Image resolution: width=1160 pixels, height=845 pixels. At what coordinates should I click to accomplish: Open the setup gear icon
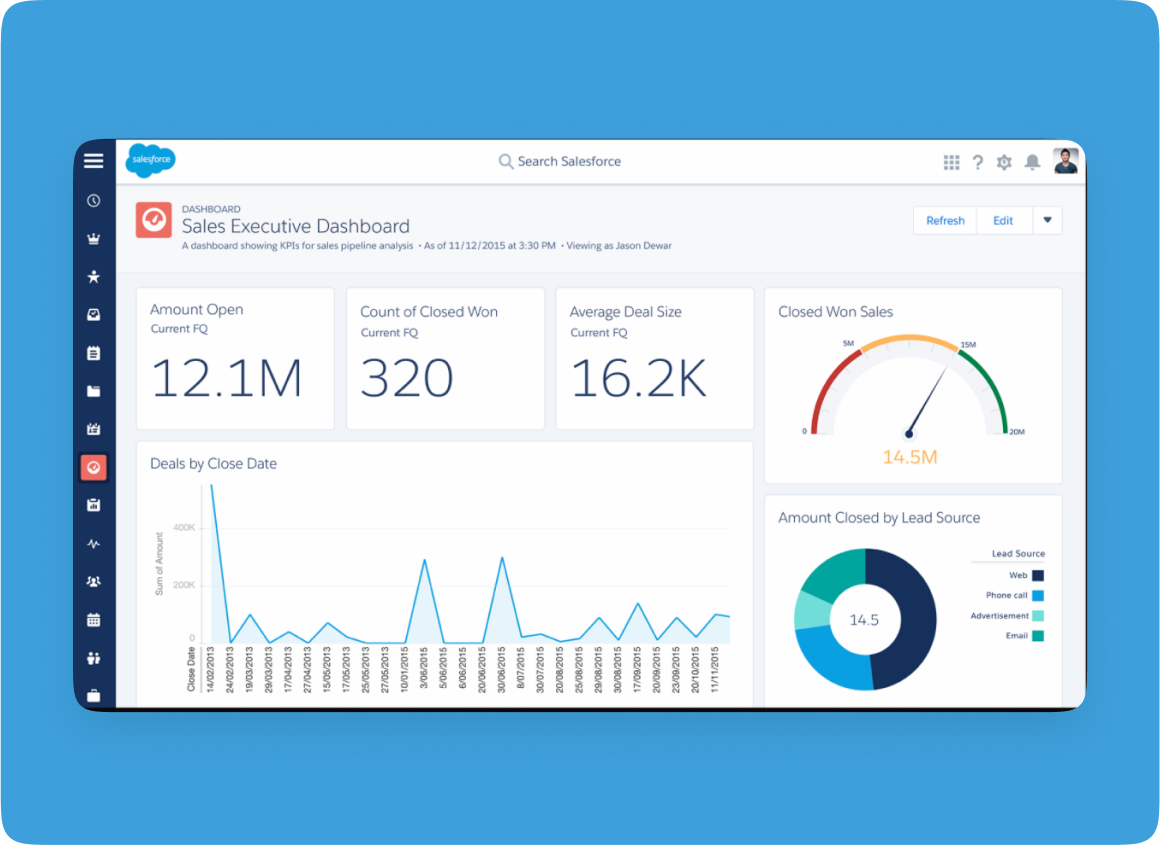pyautogui.click(x=1004, y=162)
